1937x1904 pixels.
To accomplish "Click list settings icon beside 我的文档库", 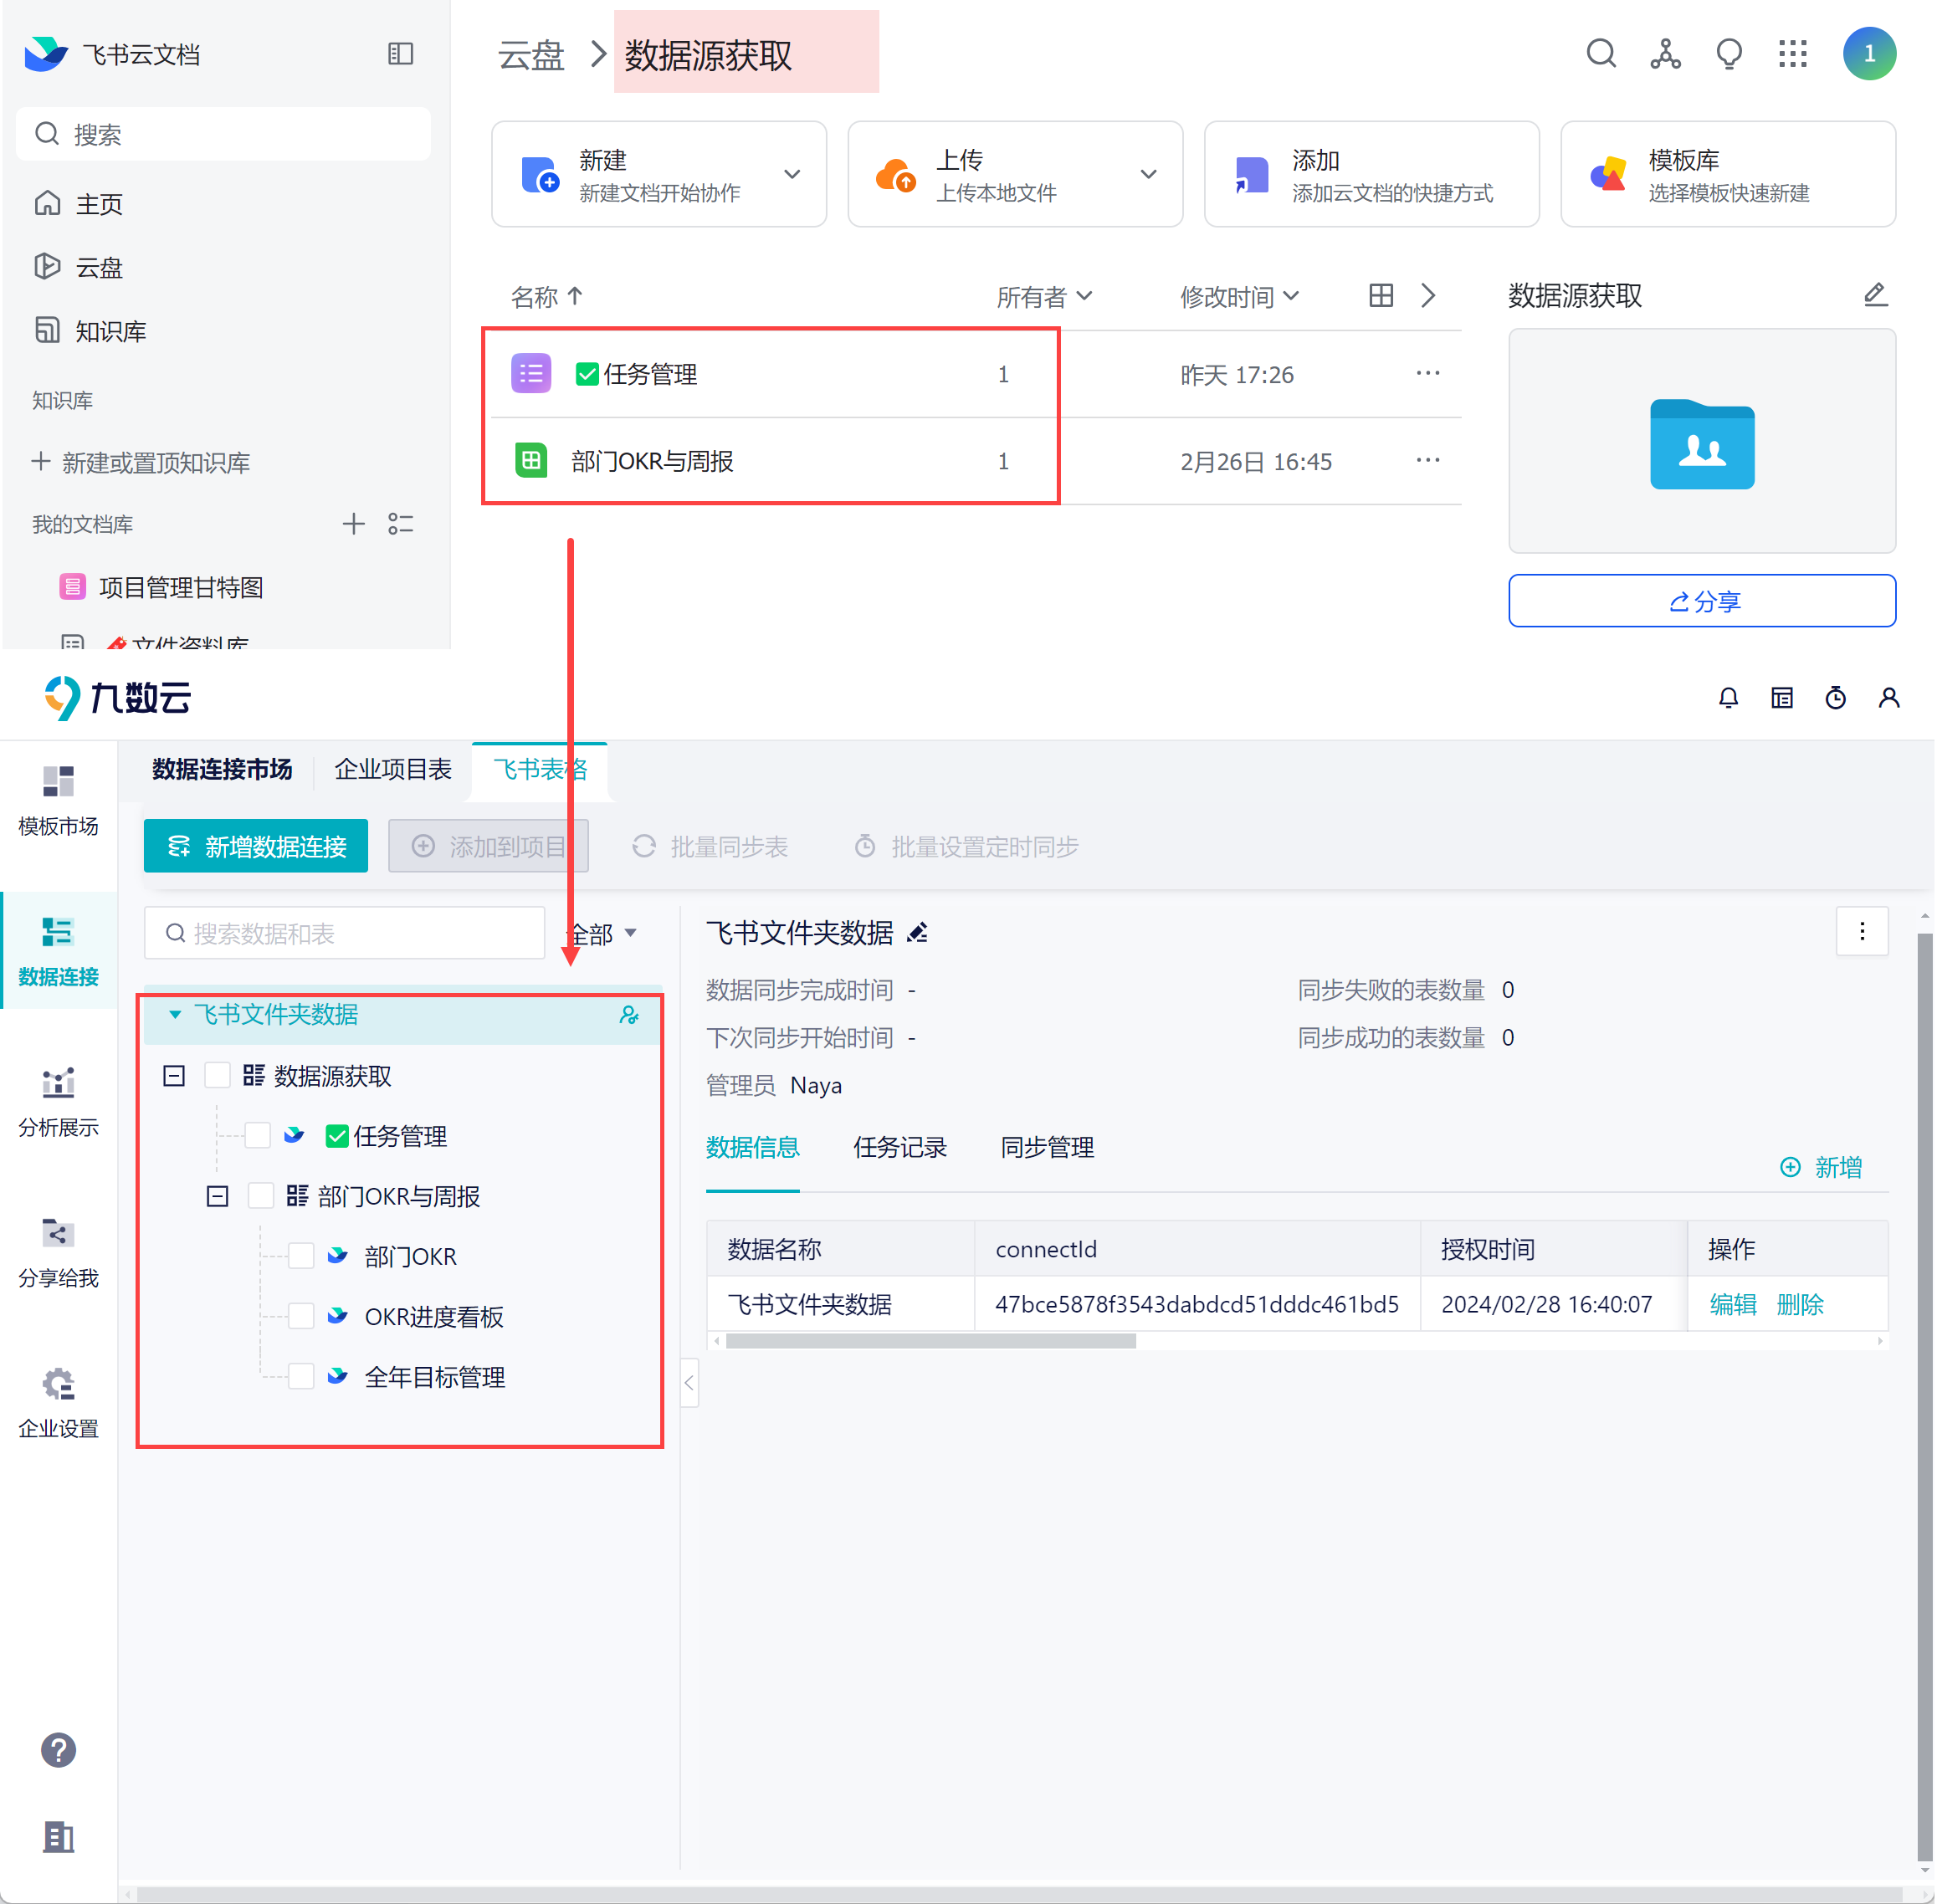I will pyautogui.click(x=401, y=524).
